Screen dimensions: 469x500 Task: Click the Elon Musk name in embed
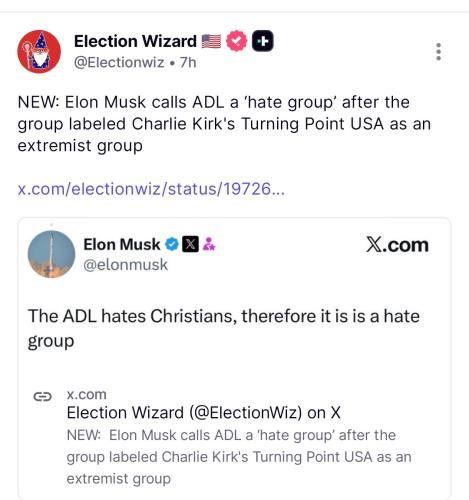[x=122, y=244]
